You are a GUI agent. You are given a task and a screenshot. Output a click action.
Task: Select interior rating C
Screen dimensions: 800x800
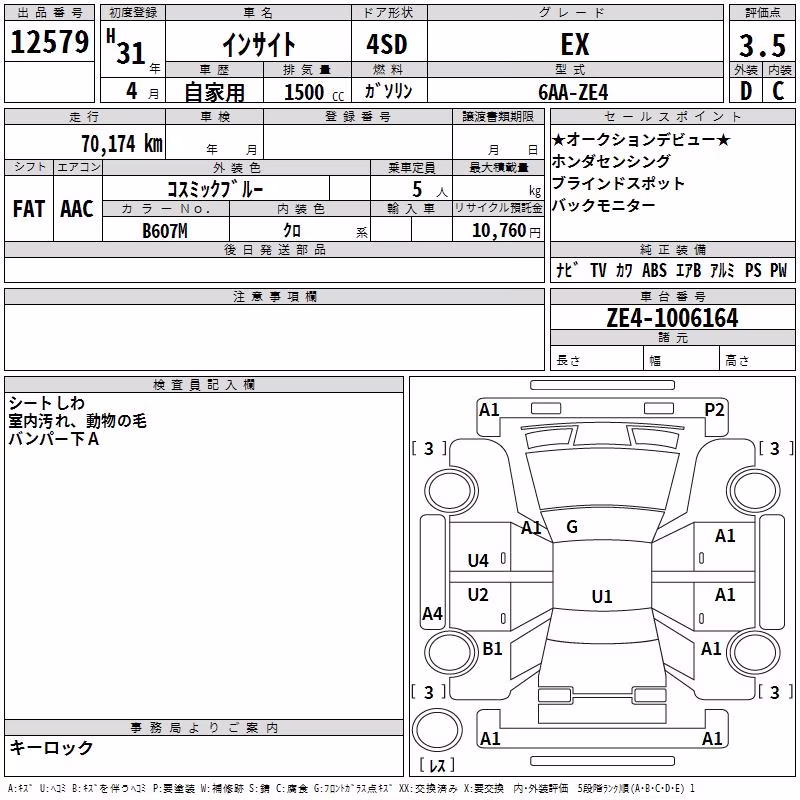[x=778, y=91]
